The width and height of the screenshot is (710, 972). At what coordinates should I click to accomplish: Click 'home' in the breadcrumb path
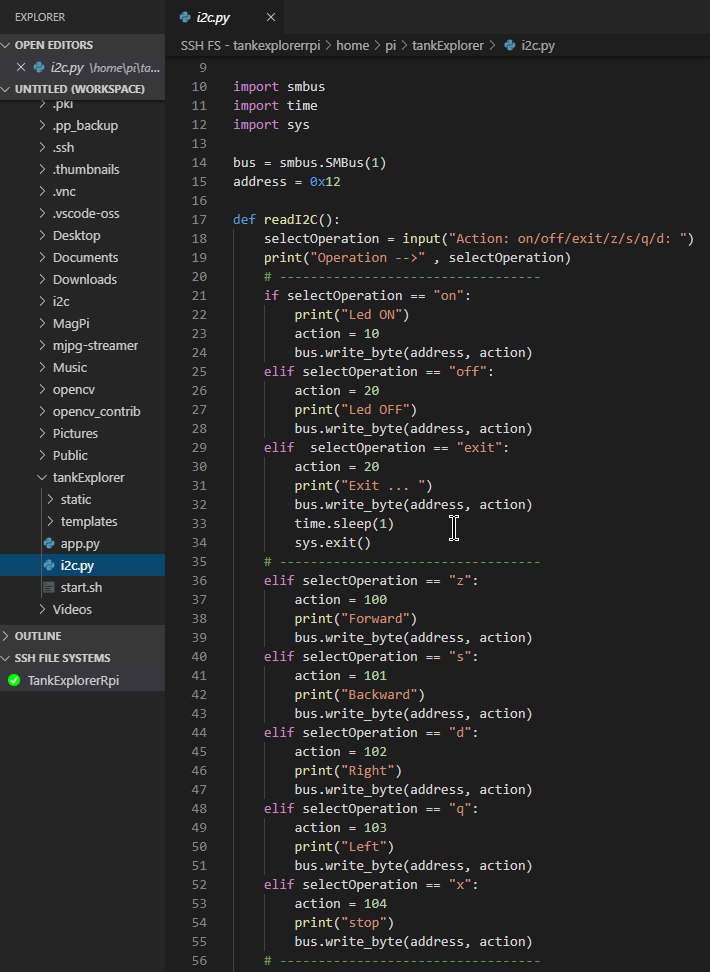point(352,45)
